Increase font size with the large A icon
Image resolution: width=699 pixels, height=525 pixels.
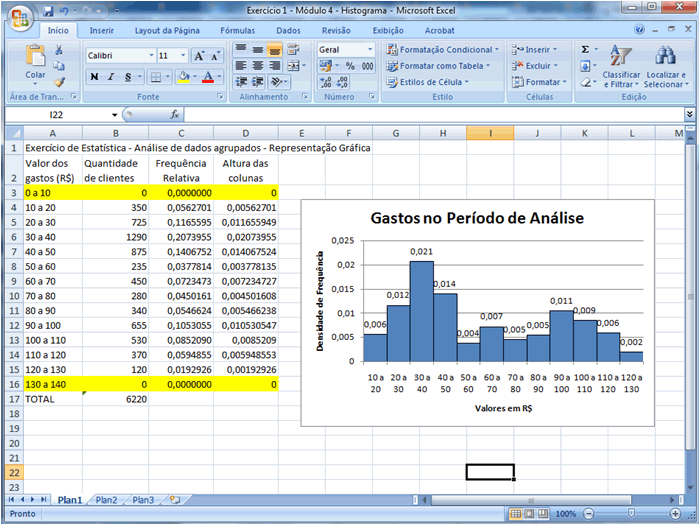[200, 56]
